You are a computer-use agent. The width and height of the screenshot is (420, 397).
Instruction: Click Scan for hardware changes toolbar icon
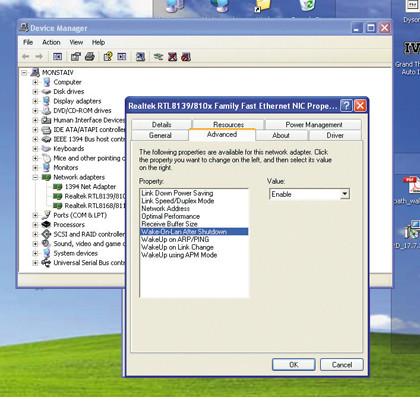tap(141, 57)
